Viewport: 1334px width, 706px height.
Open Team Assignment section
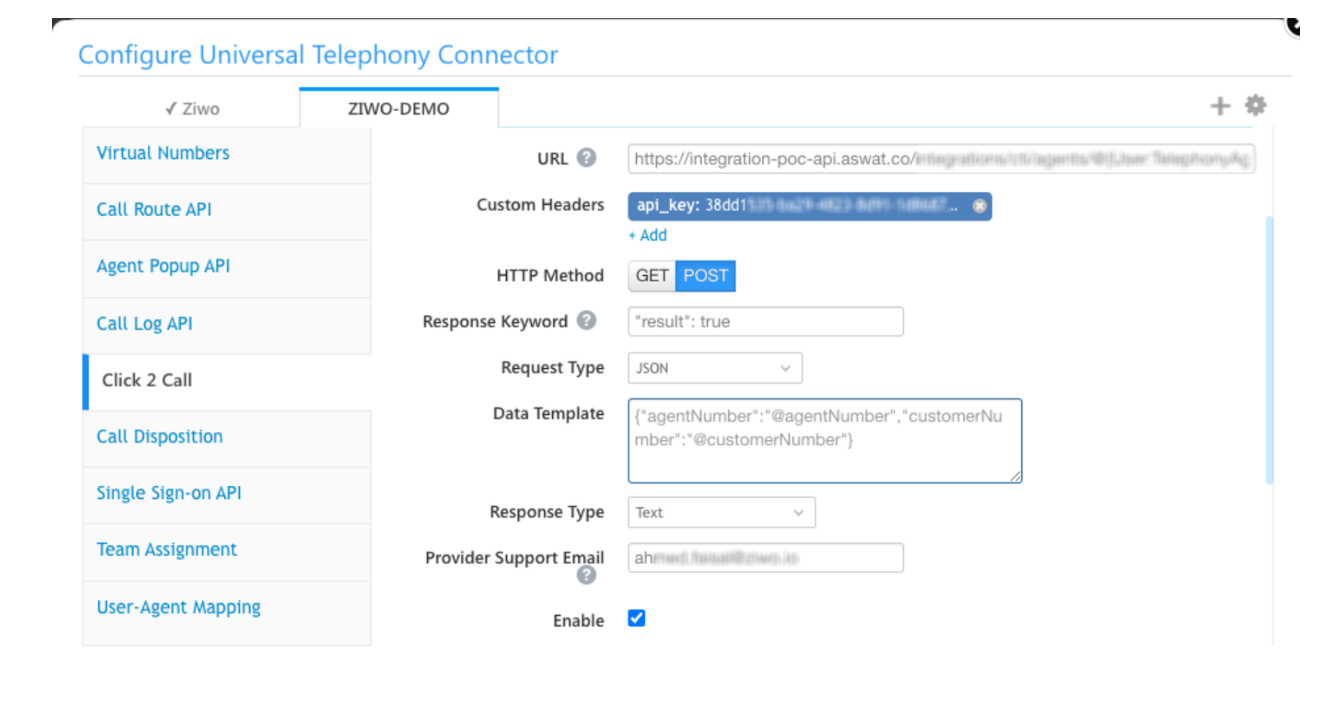coord(227,552)
